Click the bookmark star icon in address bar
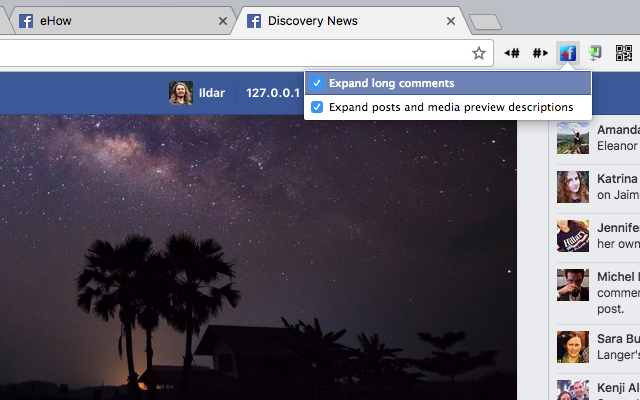Screen dimensions: 640x400 [x=479, y=53]
